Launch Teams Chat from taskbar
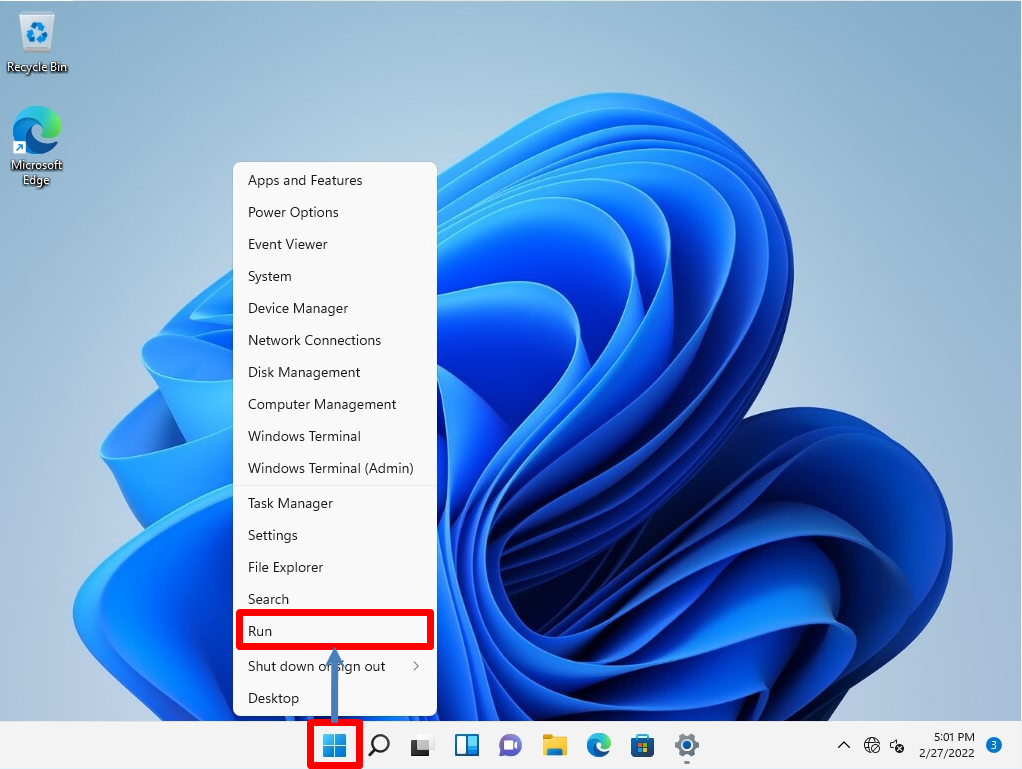The width and height of the screenshot is (1022, 769). point(510,745)
